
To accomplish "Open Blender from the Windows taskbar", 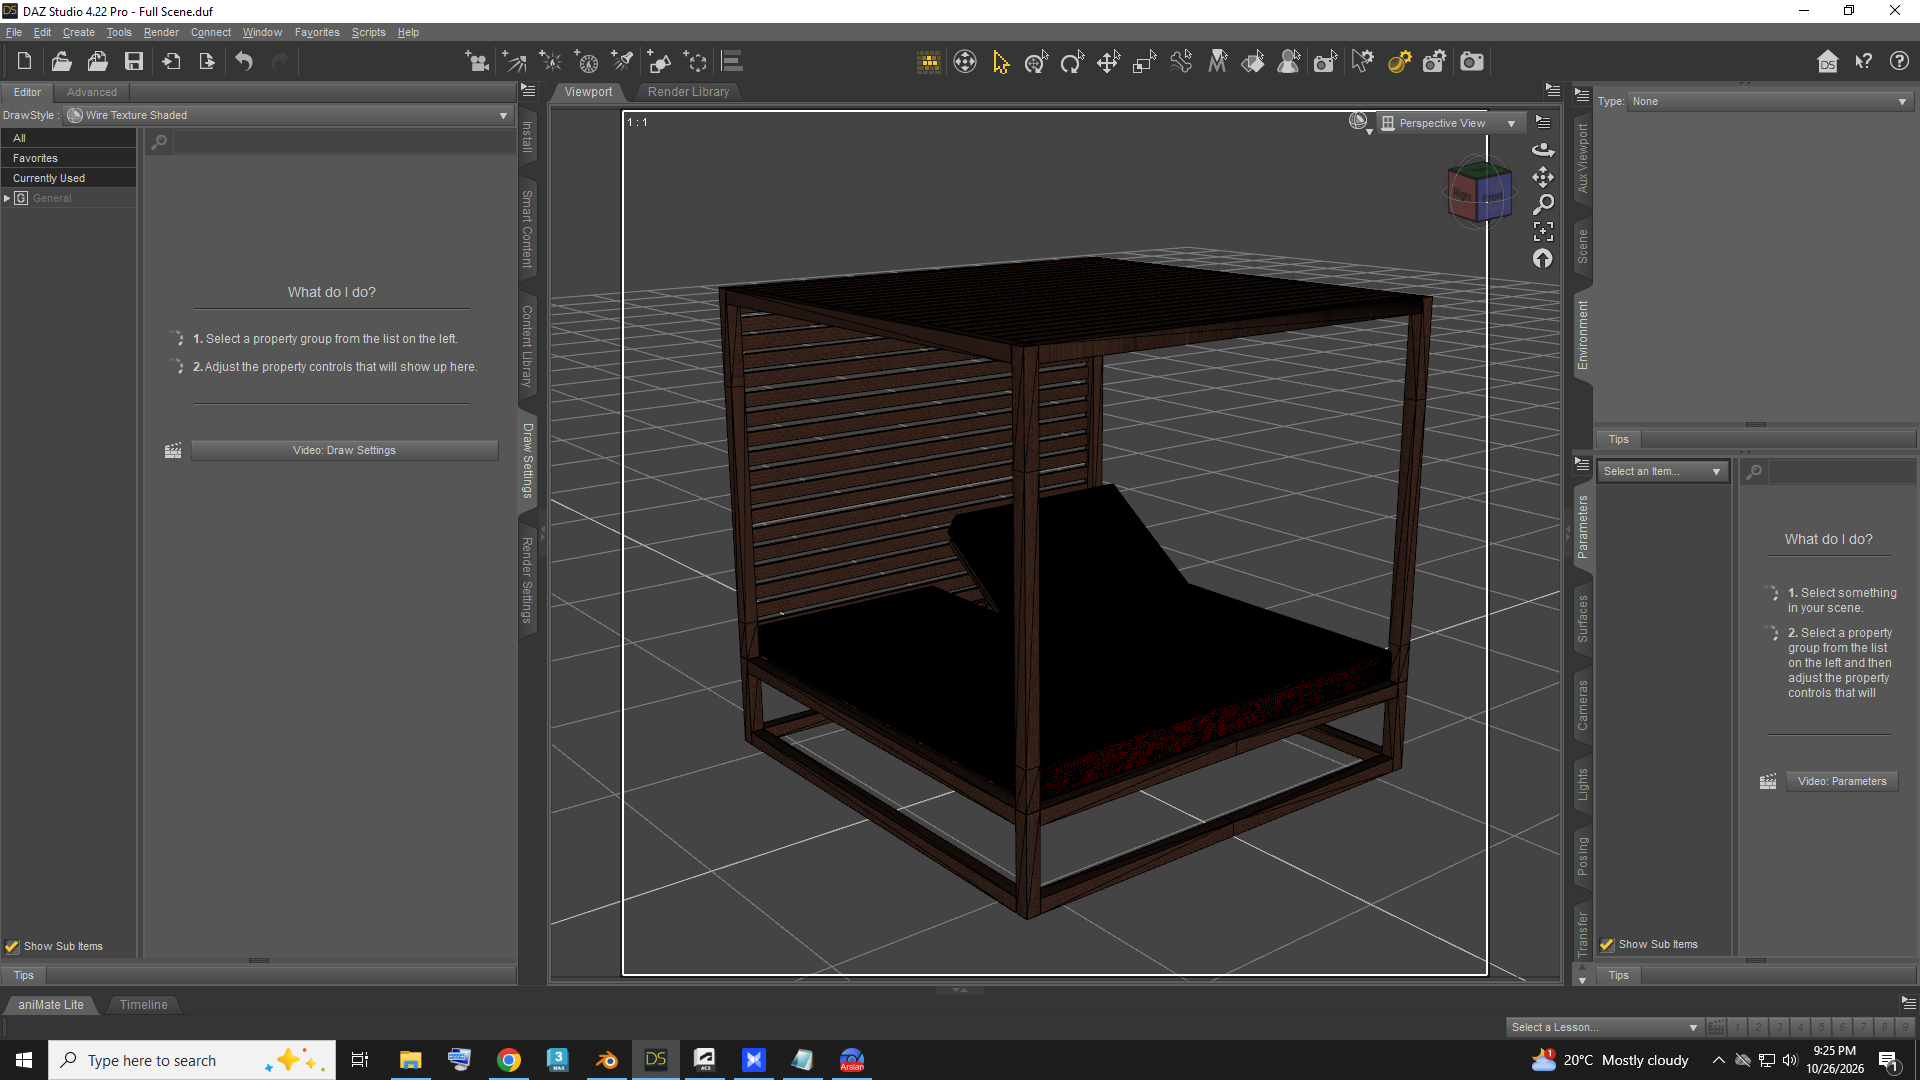I will tap(607, 1060).
